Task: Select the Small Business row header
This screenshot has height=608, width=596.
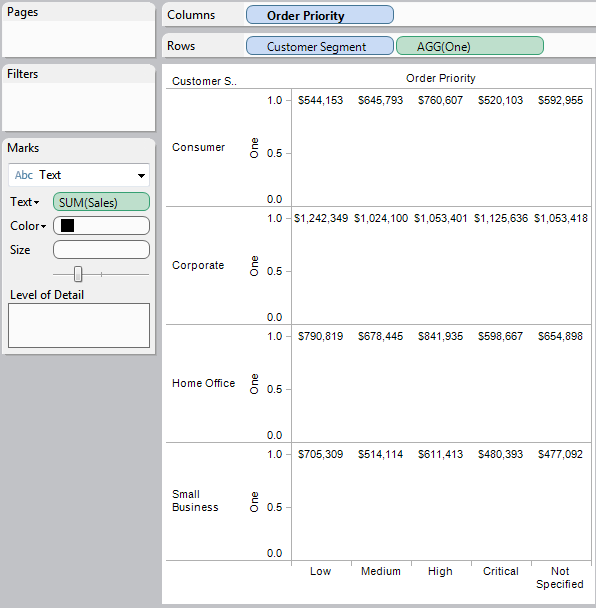Action: pos(195,501)
